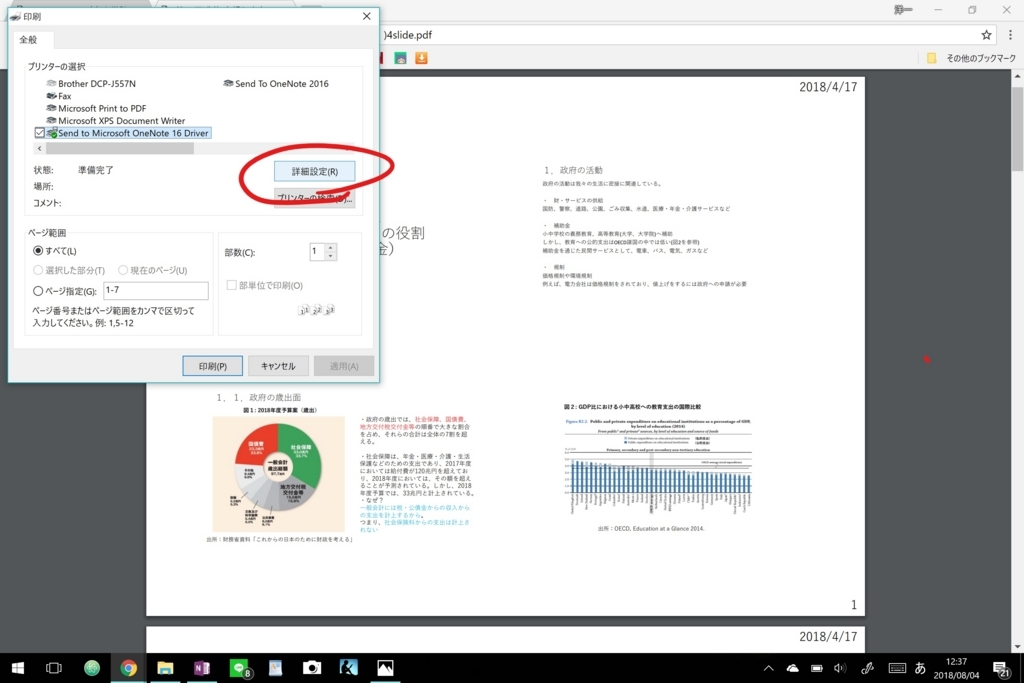The image size is (1024, 683).
Task: Open the Photos app from the taskbar
Action: point(385,667)
